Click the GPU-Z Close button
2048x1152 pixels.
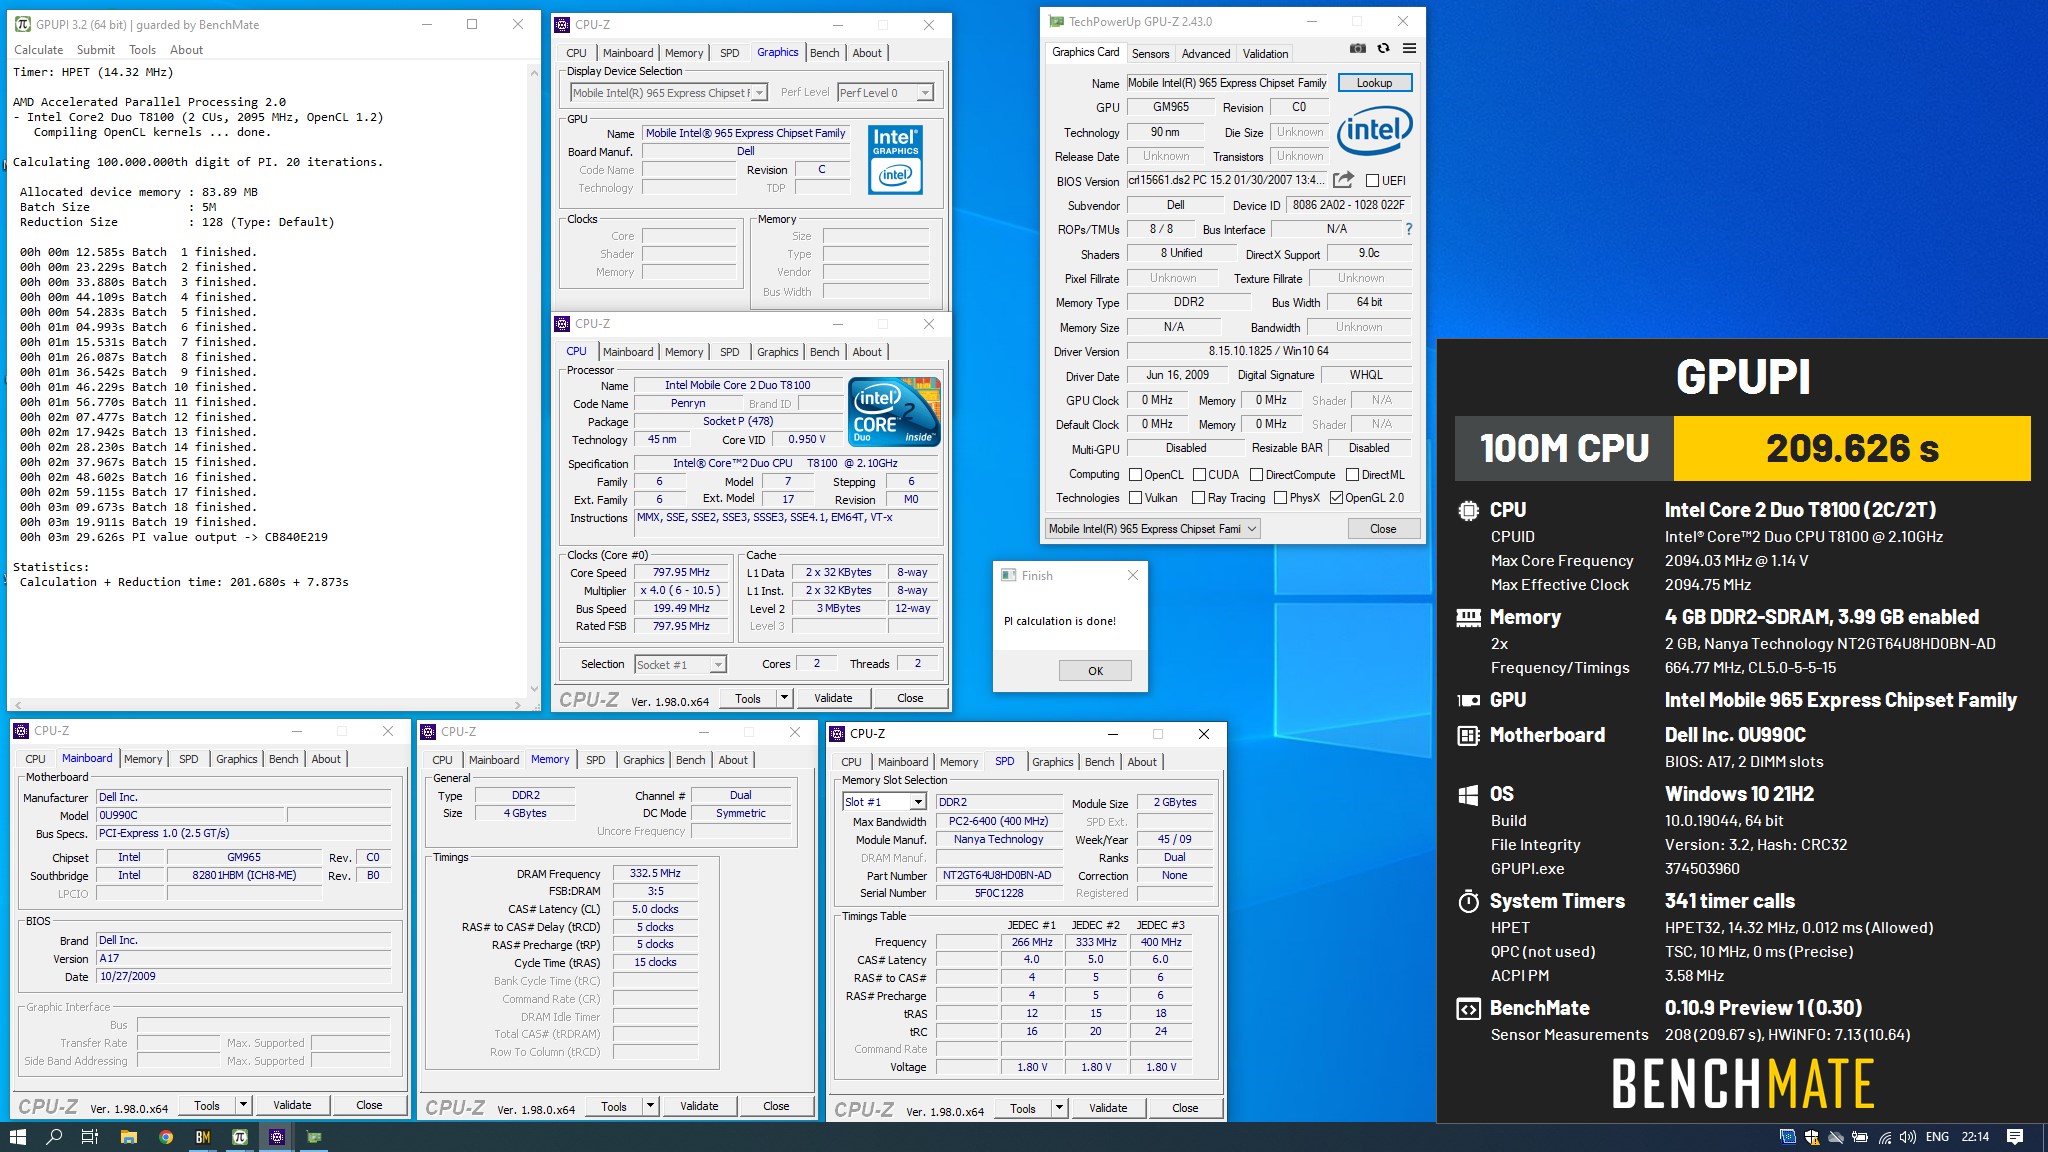click(x=1383, y=529)
